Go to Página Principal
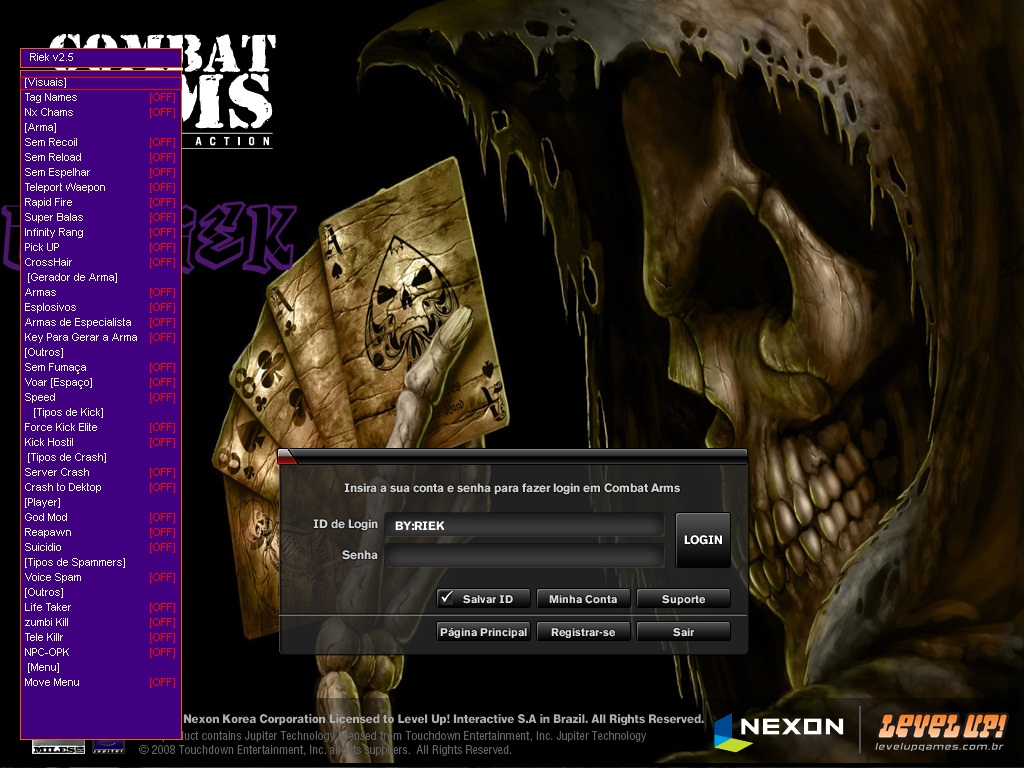 coord(483,632)
